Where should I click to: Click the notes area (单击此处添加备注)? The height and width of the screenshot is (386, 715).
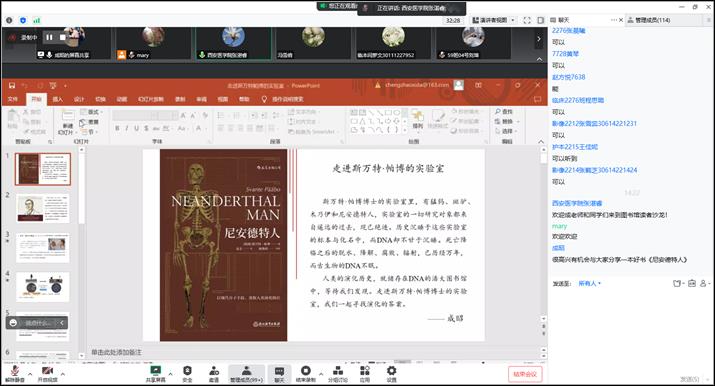[116, 352]
